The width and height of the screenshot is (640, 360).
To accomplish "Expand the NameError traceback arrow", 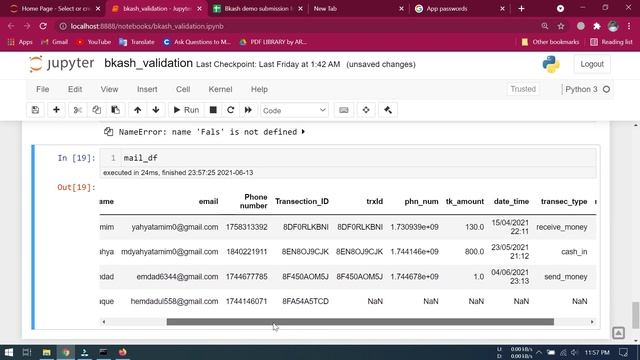I will point(303,132).
